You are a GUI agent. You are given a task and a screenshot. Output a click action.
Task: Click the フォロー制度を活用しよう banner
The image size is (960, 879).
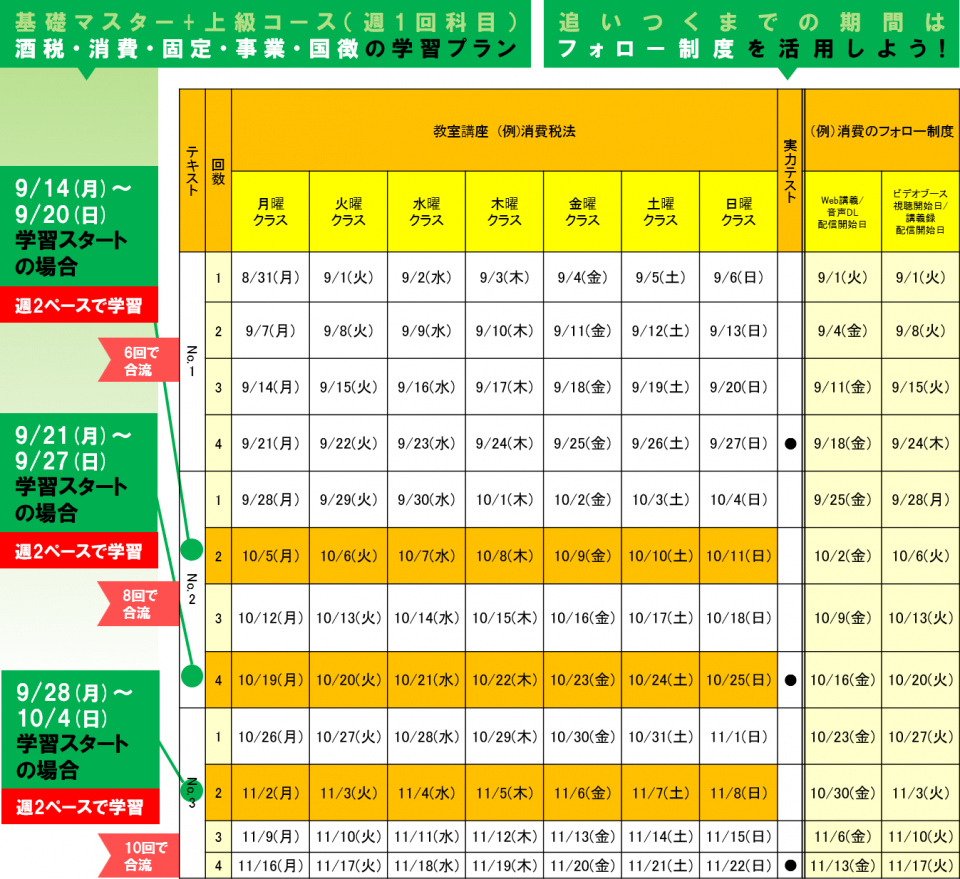pyautogui.click(x=751, y=36)
